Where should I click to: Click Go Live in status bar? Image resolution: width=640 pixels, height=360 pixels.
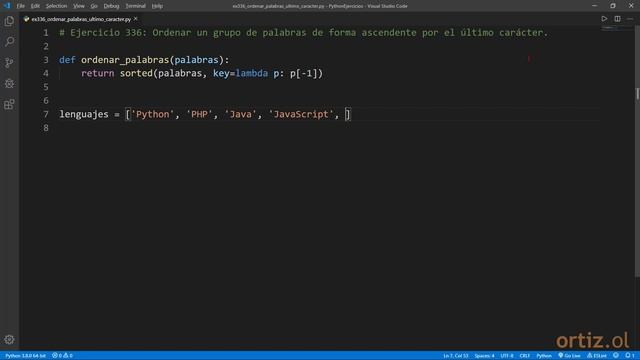(x=569, y=356)
